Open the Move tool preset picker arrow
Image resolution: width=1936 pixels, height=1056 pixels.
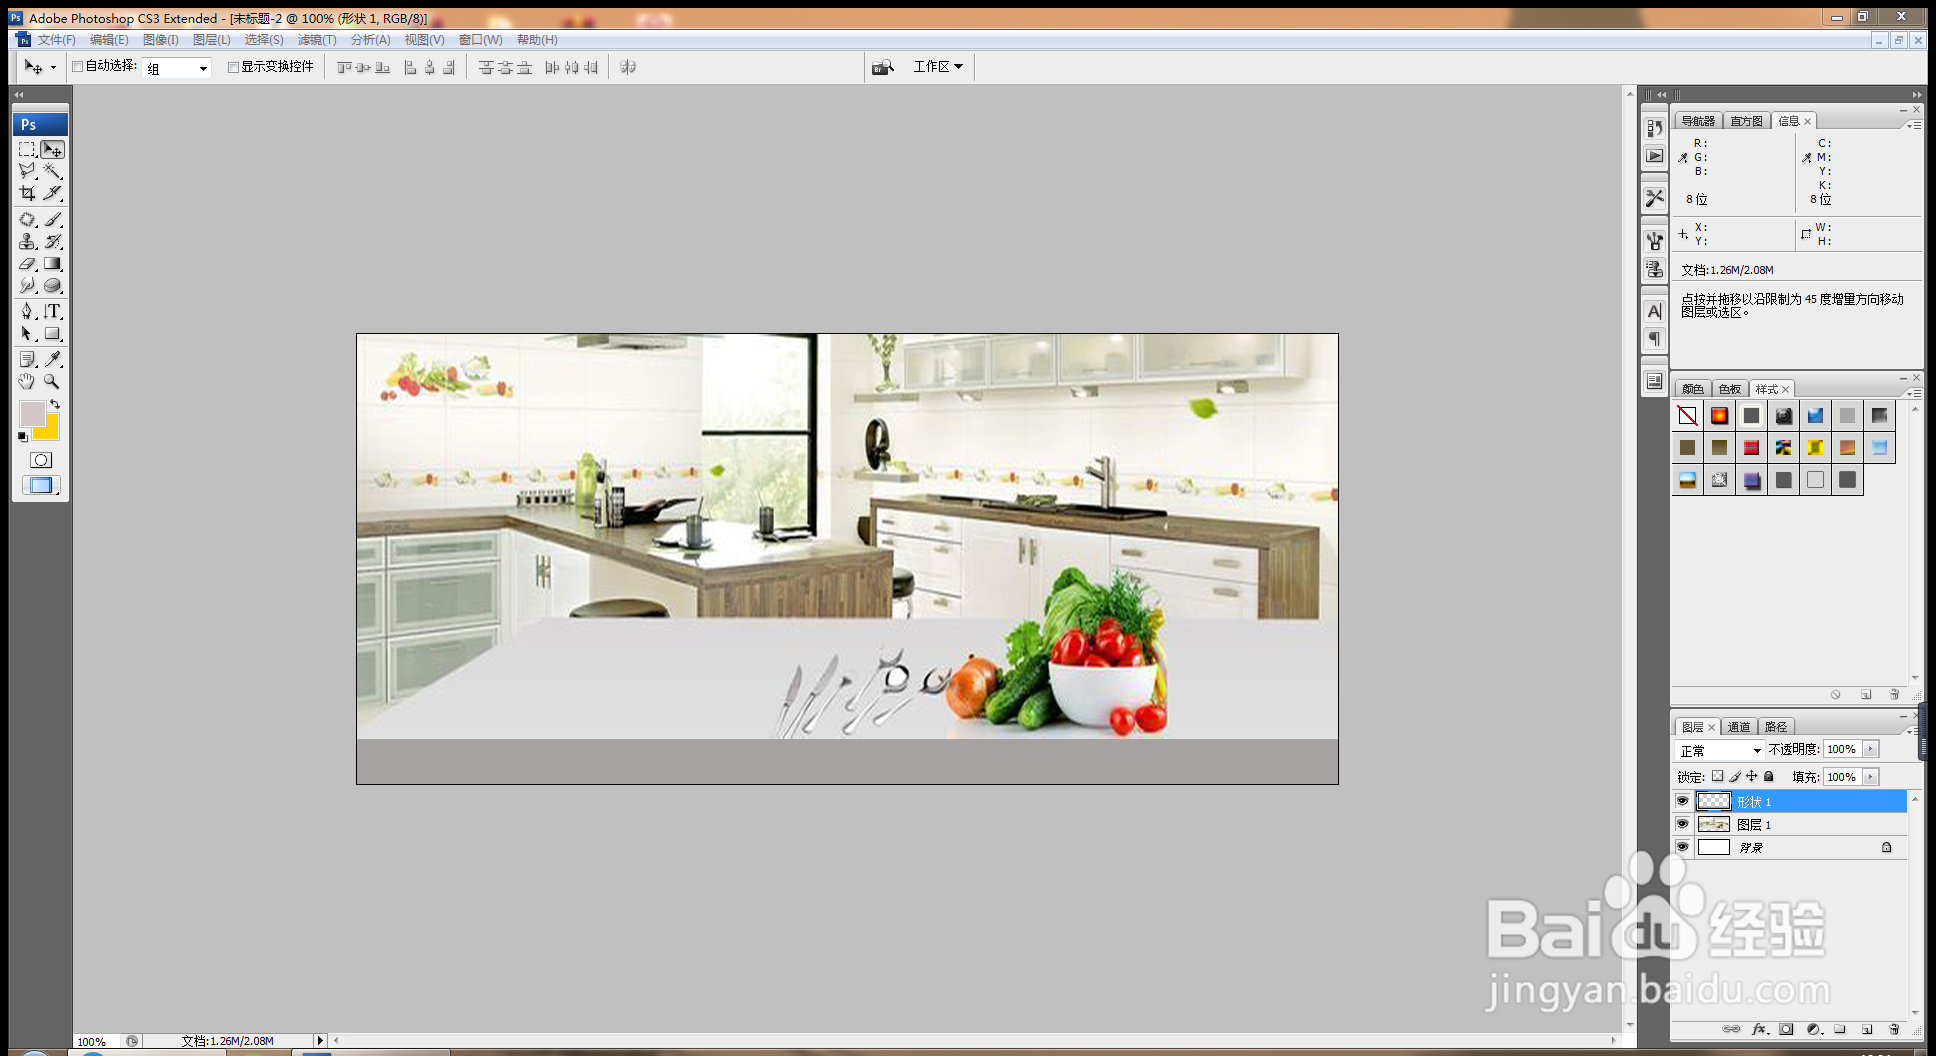(53, 68)
